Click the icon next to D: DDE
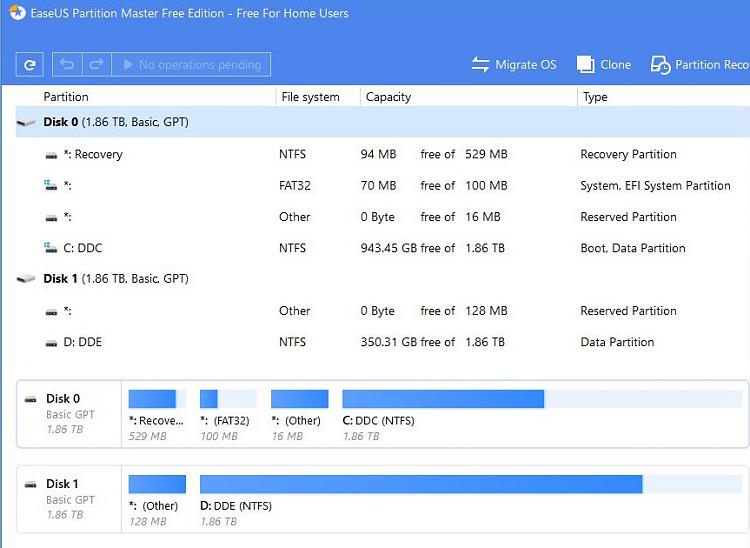750x548 pixels. pyautogui.click(x=51, y=343)
